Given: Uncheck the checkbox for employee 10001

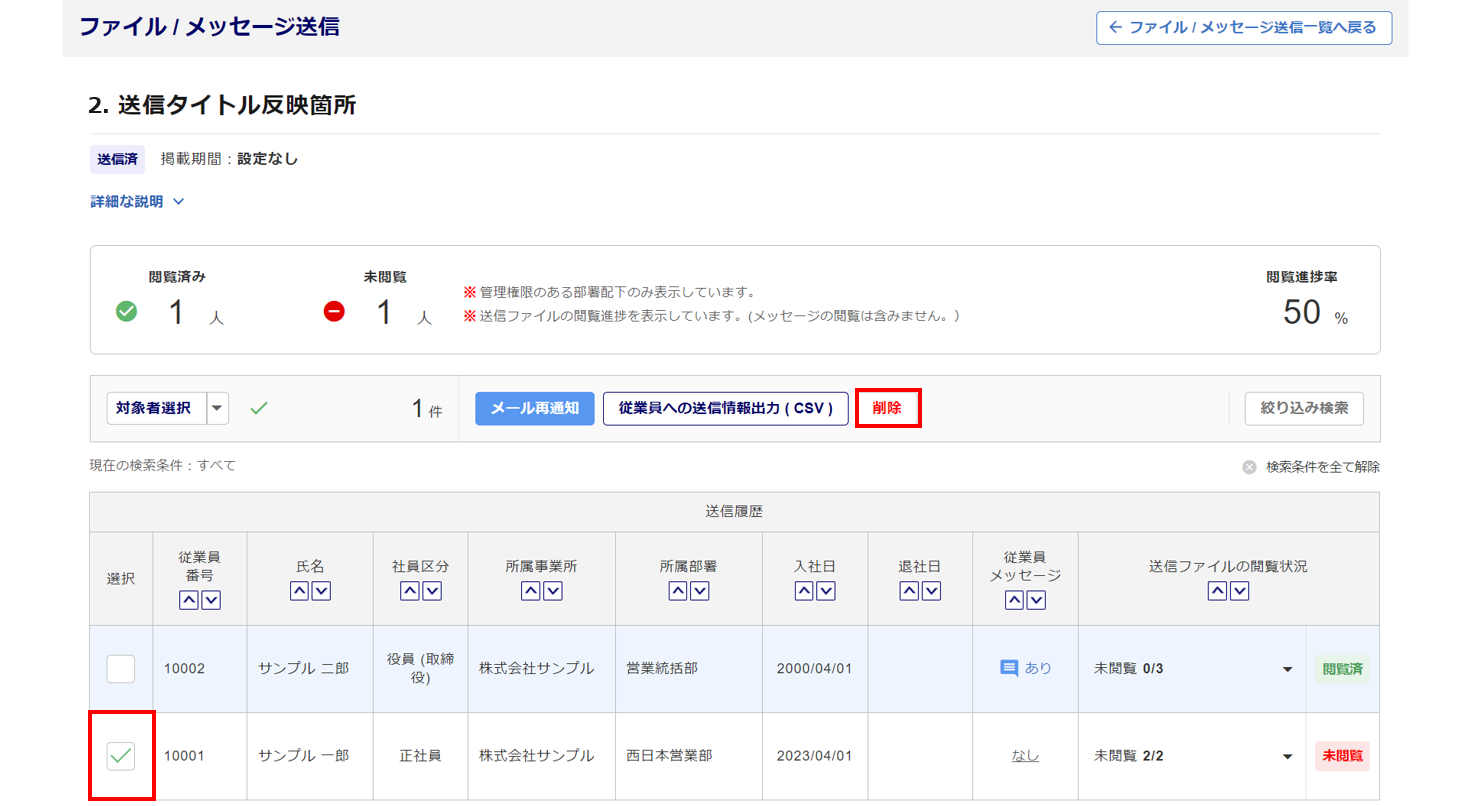Looking at the screenshot, I should click(121, 756).
